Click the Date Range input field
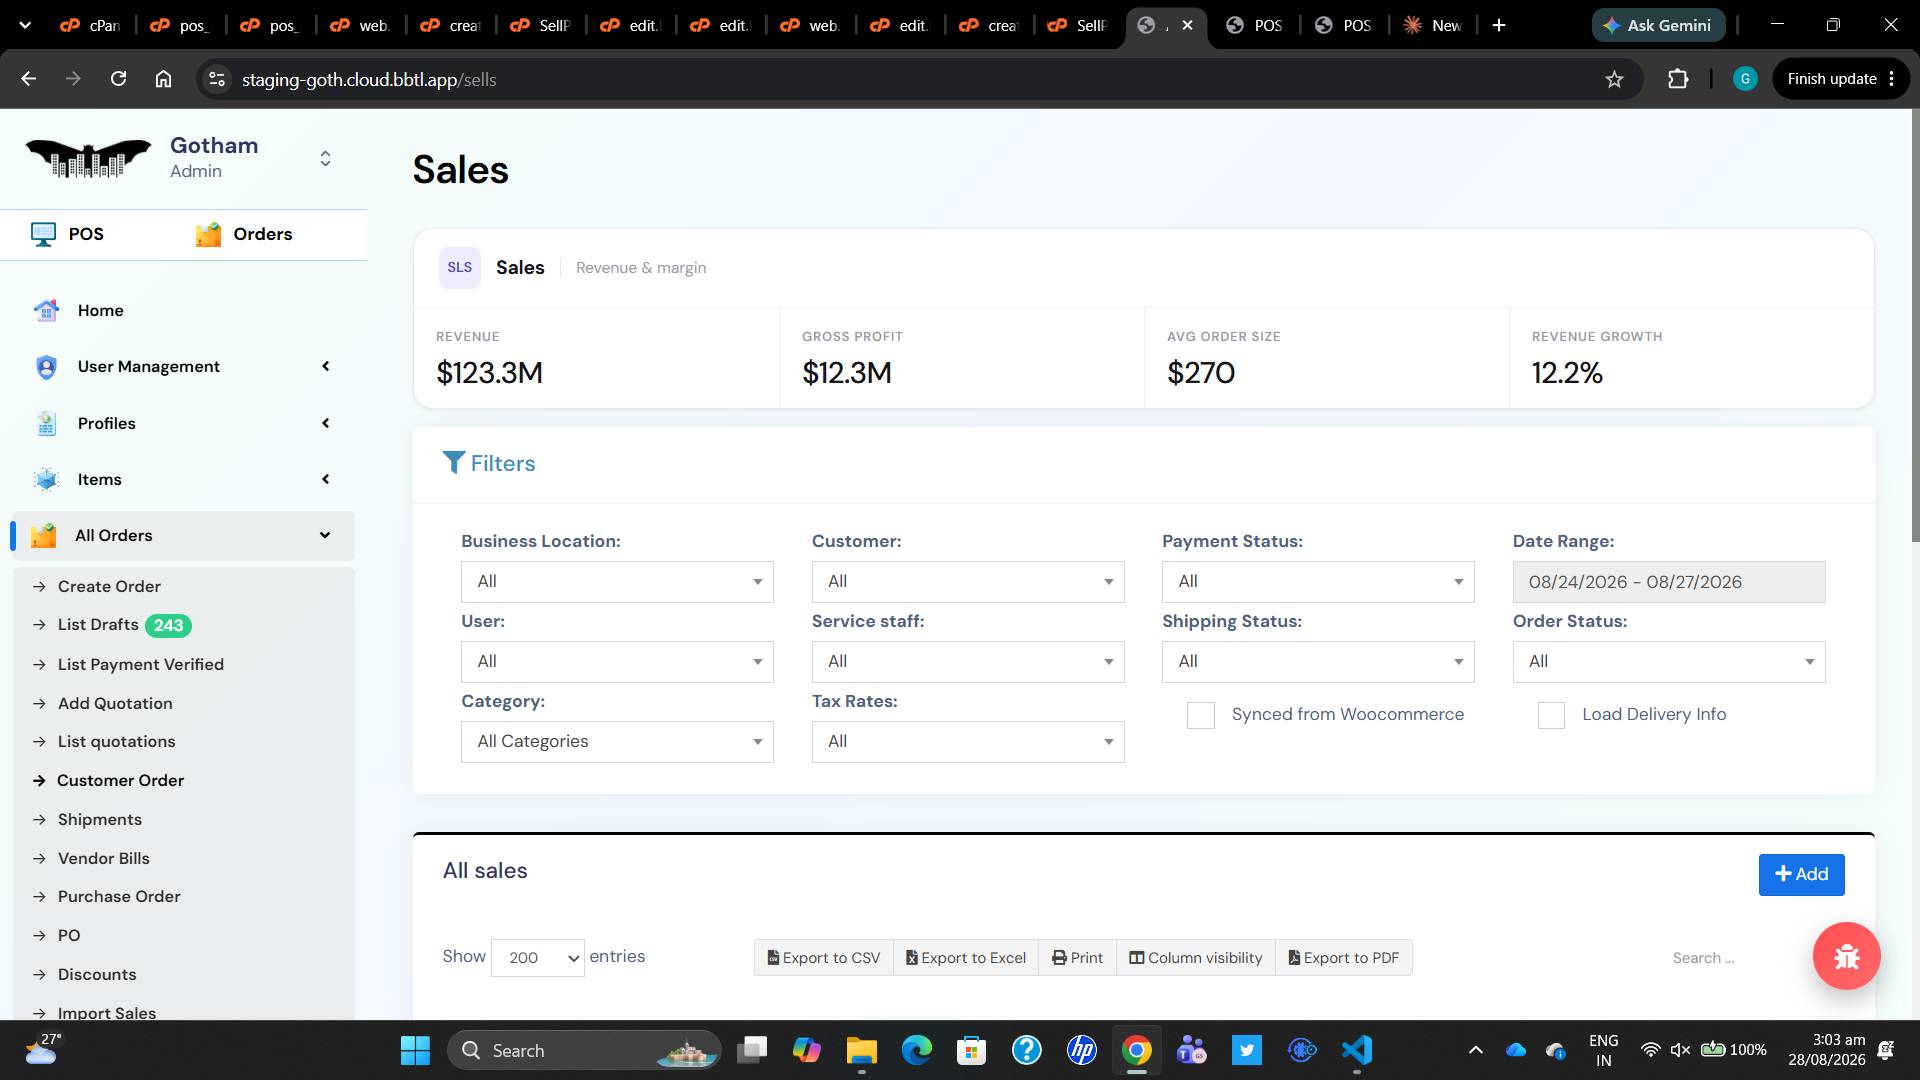1920x1080 pixels. [x=1669, y=582]
